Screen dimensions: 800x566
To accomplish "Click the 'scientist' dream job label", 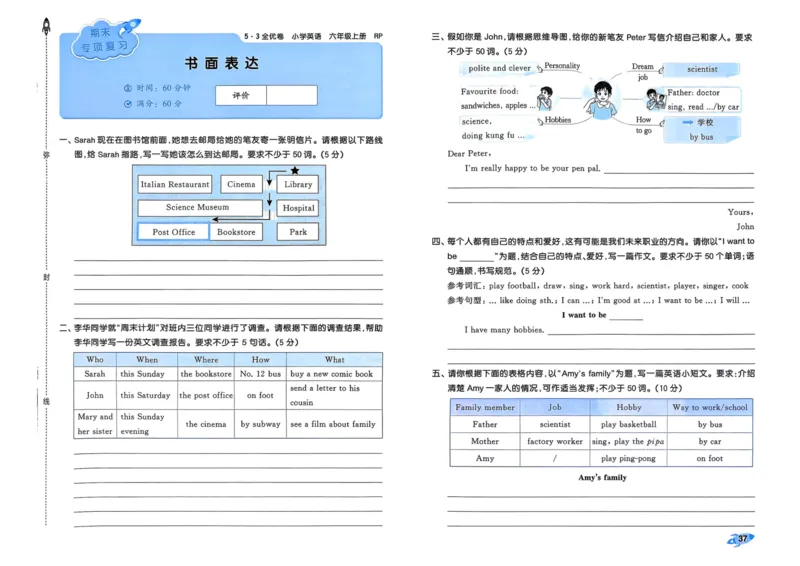I will tap(702, 69).
